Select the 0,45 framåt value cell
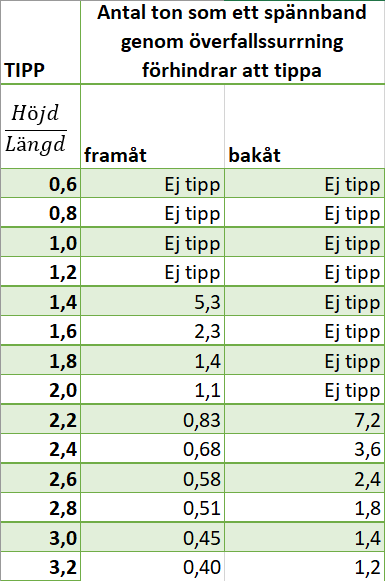 [152, 537]
